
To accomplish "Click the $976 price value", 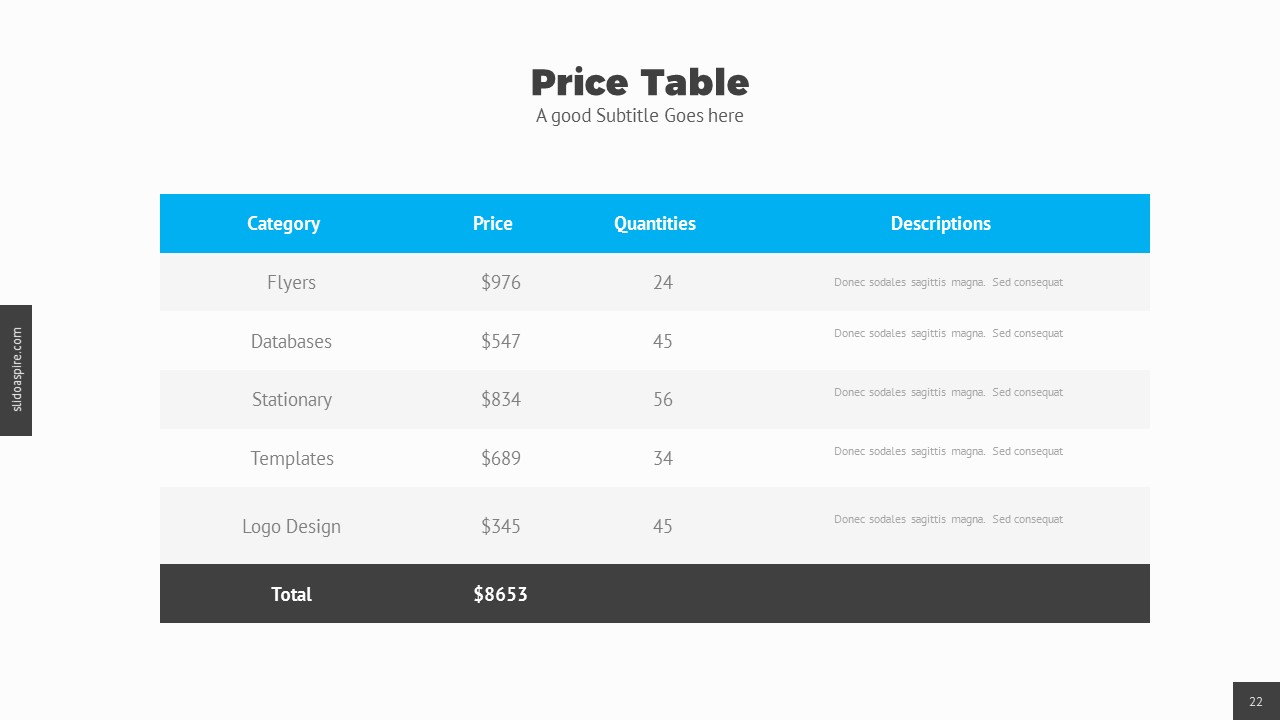I will click(501, 282).
